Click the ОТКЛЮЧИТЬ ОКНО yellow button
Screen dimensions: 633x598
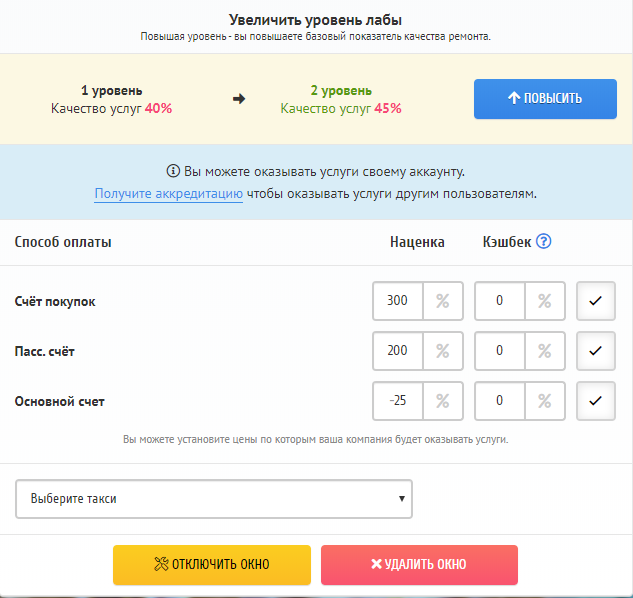pos(212,564)
